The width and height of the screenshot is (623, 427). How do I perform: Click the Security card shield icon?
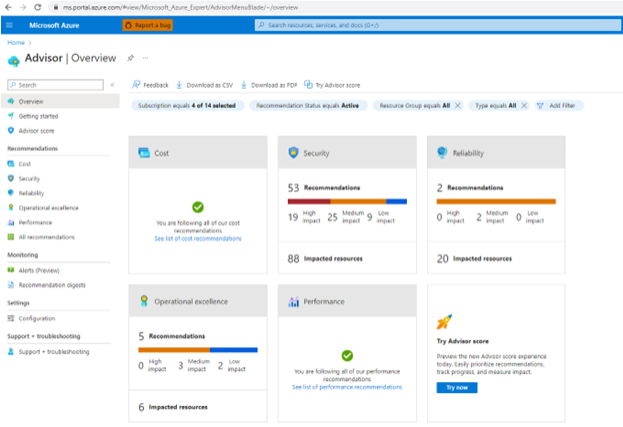coord(293,153)
